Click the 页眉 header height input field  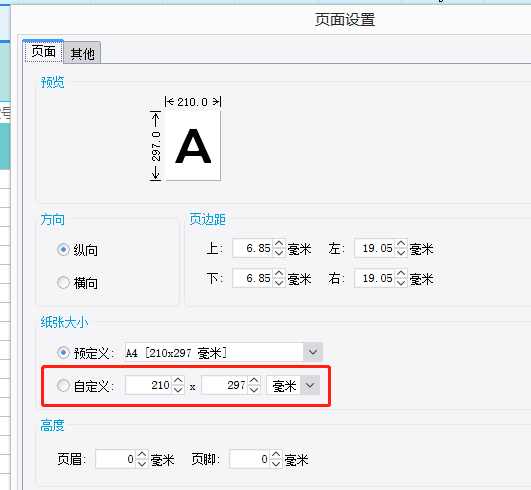pos(115,459)
